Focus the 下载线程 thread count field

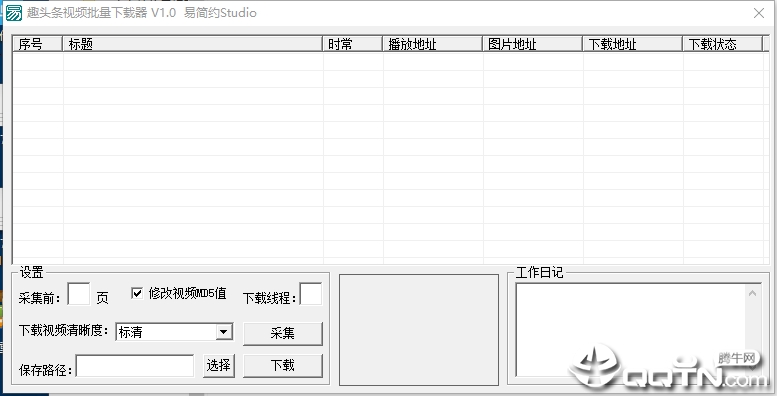(x=311, y=294)
